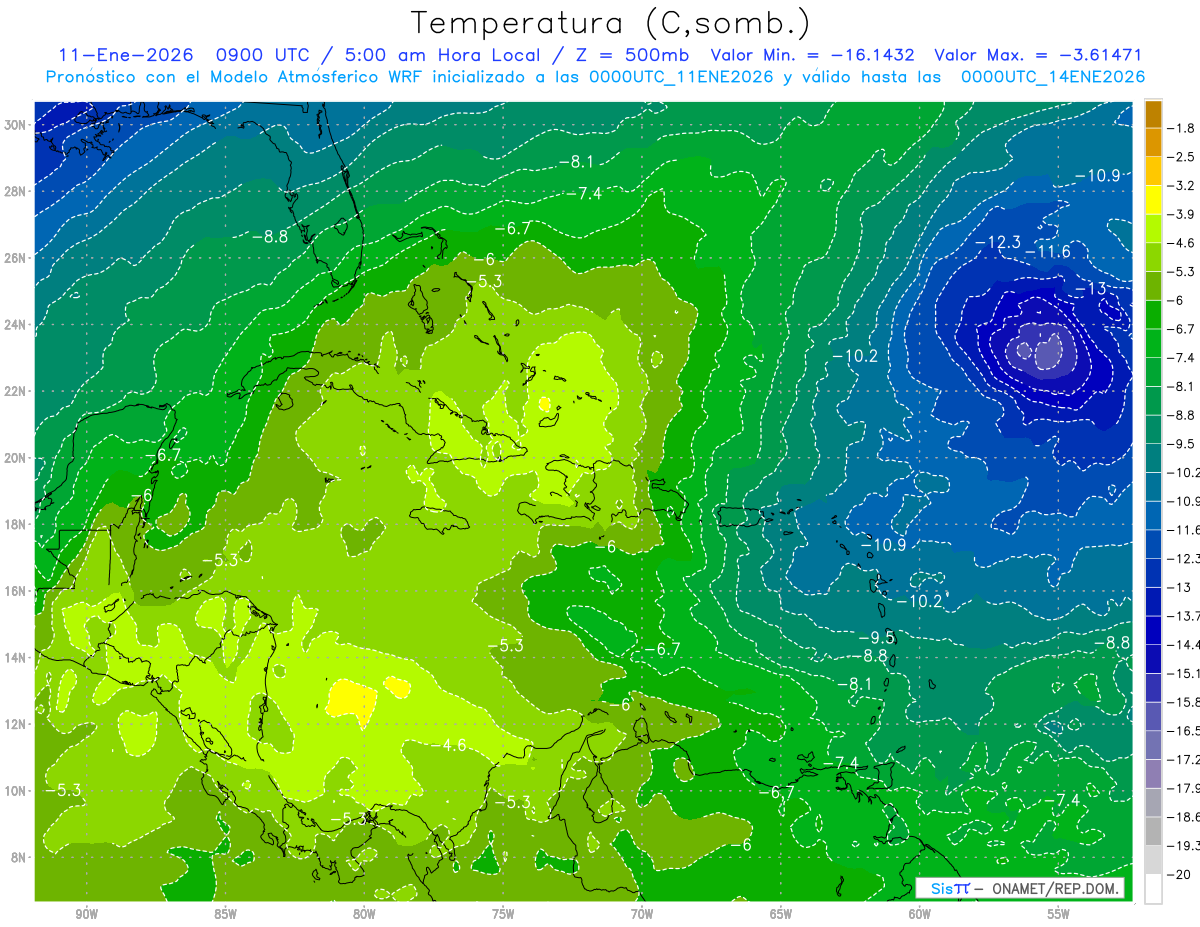The width and height of the screenshot is (1200, 927).
Task: Click the "14N" latitude axis label
Action: [14, 658]
